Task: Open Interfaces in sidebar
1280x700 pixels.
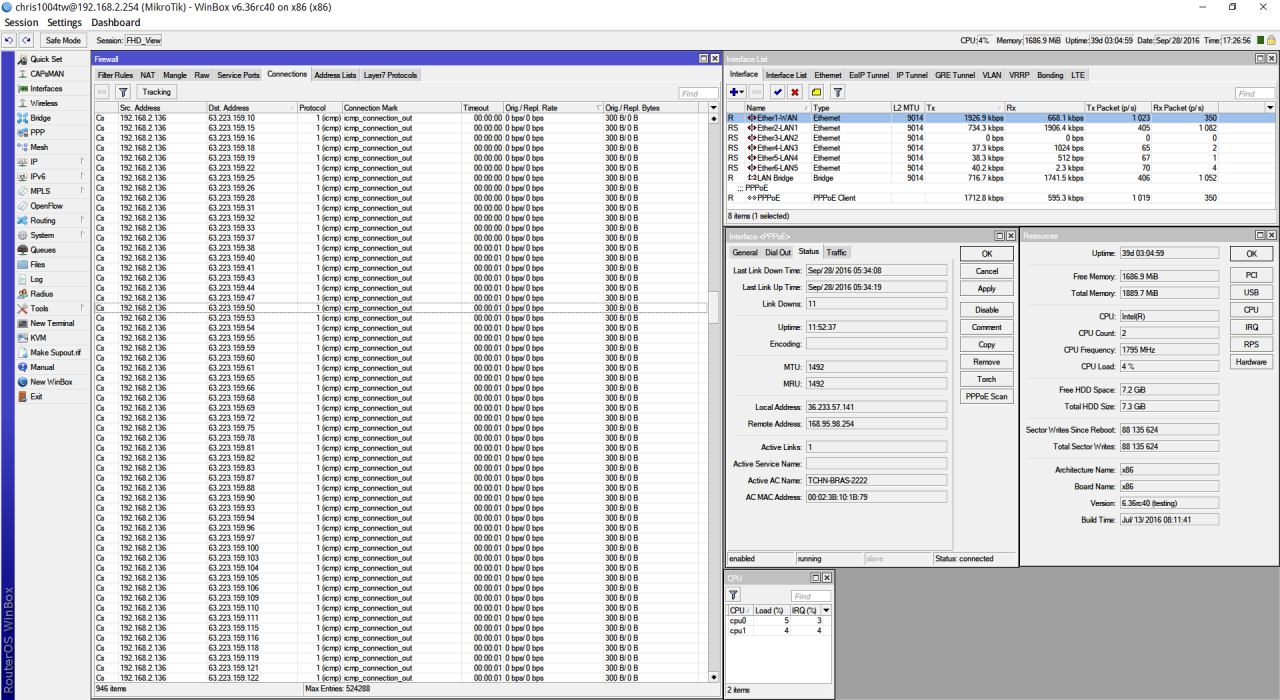Action: pos(45,88)
